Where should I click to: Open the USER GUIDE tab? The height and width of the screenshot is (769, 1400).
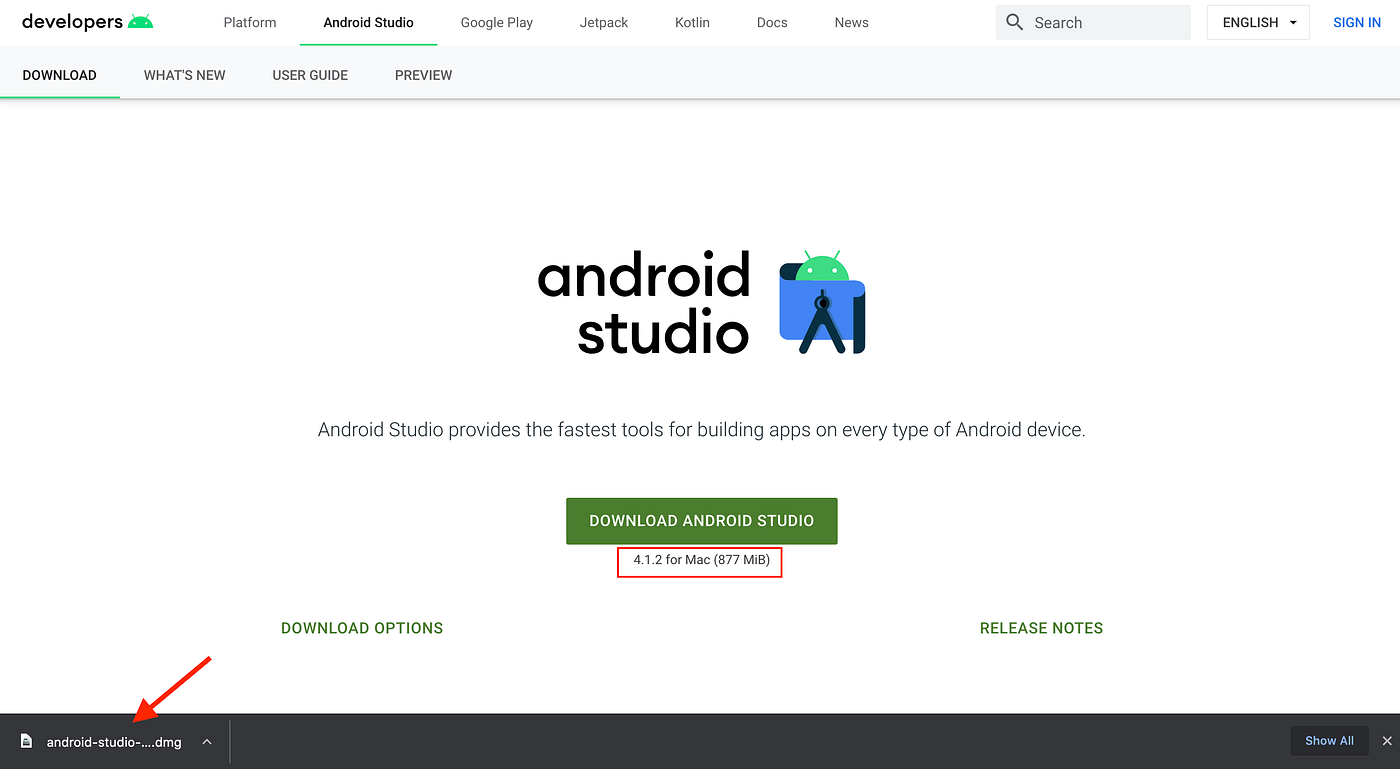(x=310, y=75)
